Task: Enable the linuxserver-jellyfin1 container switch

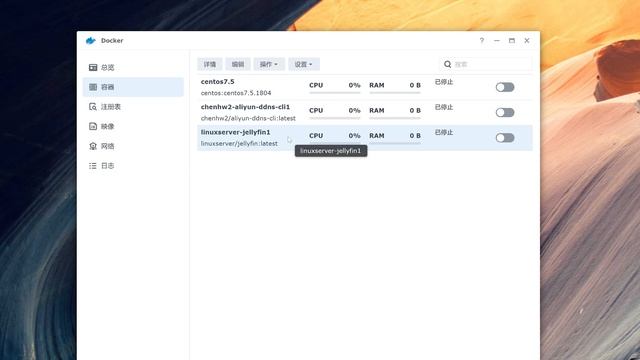Action: [x=505, y=138]
